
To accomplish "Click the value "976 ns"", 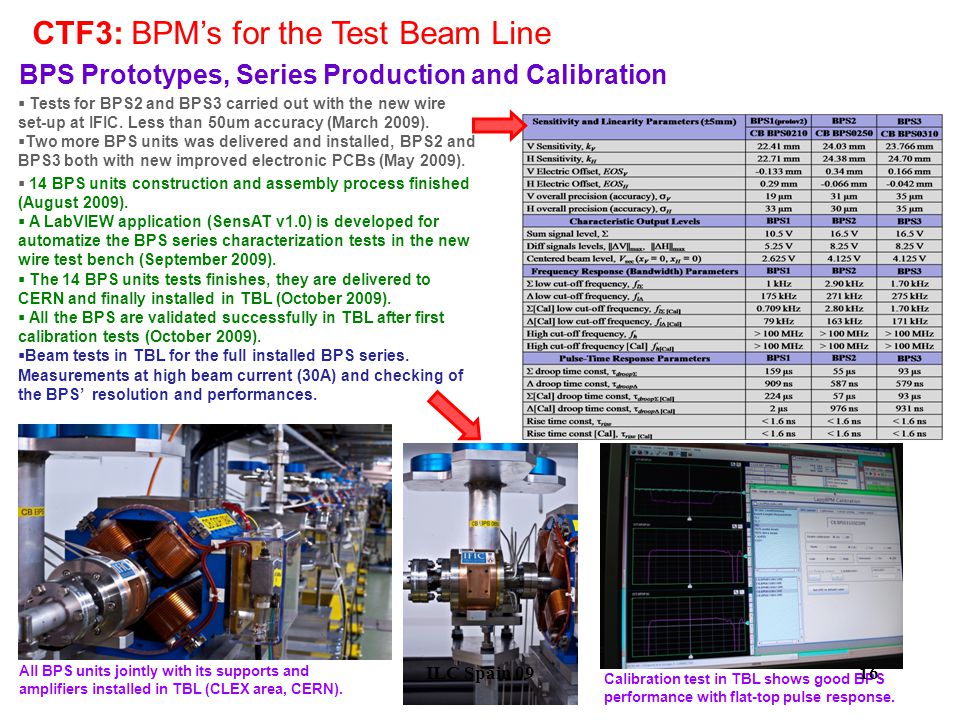I will coord(844,408).
